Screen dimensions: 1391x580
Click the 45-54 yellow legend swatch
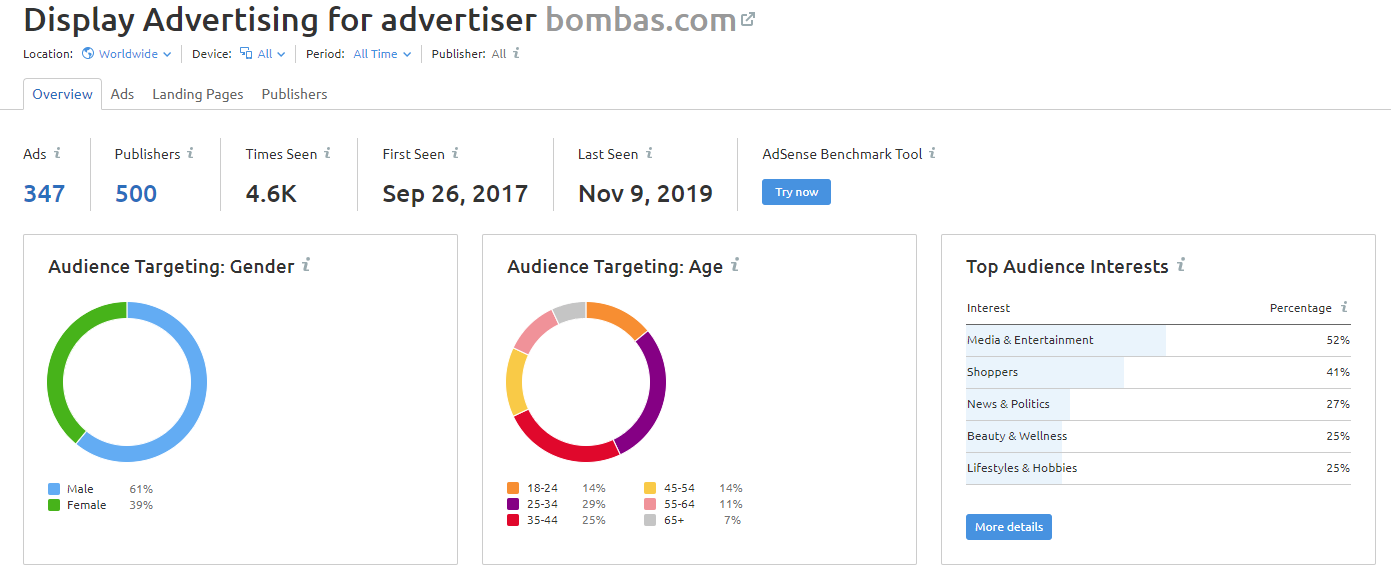(650, 488)
